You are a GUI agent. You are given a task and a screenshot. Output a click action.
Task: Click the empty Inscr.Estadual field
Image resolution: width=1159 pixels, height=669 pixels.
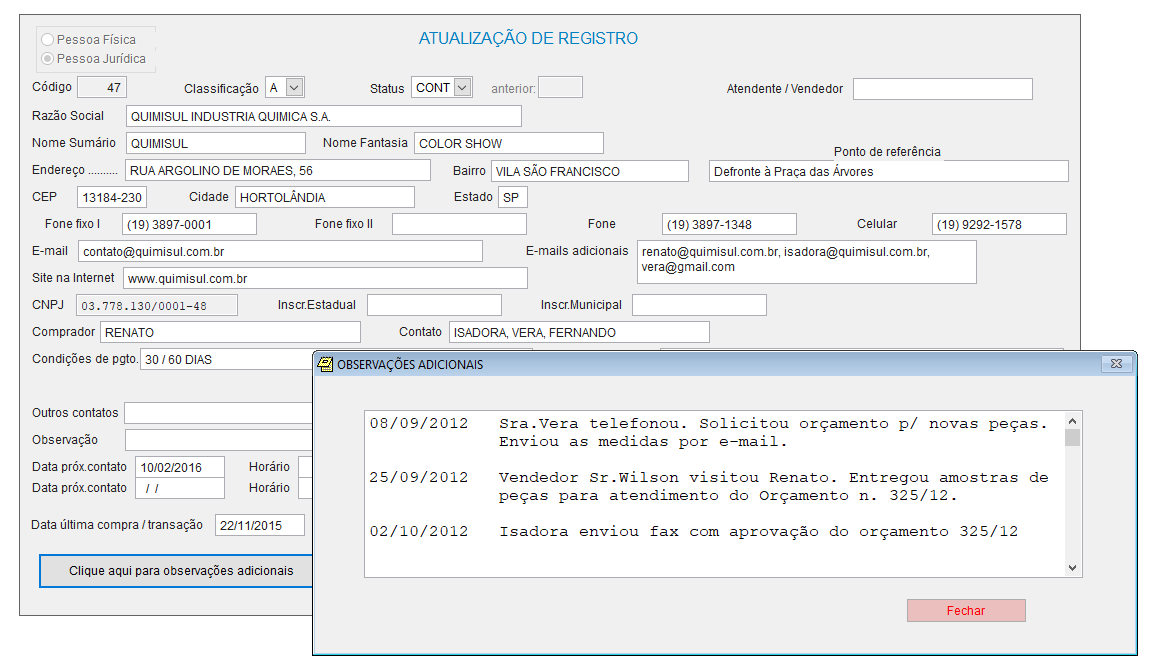click(434, 304)
